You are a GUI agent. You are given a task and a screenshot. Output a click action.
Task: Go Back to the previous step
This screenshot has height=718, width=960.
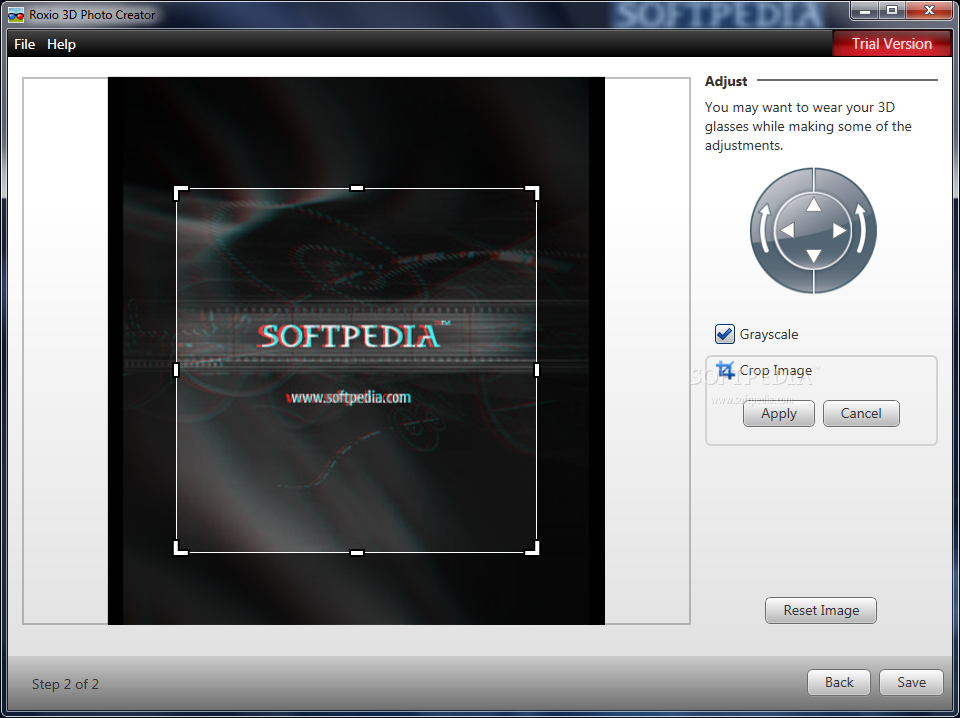tap(839, 682)
